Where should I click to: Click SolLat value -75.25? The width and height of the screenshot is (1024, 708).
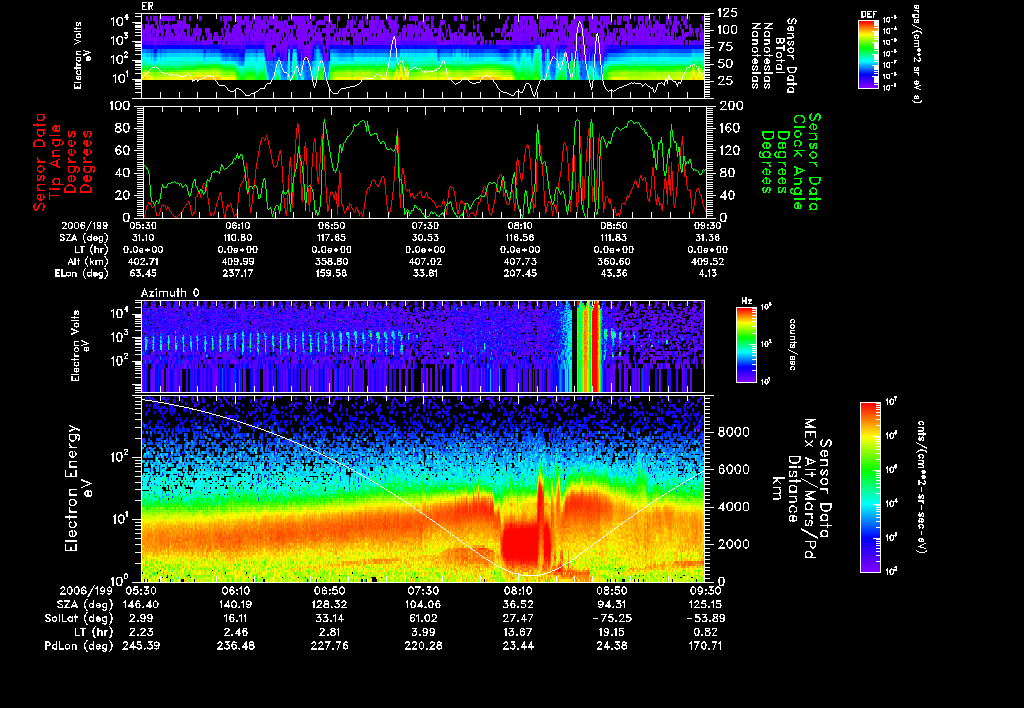point(612,618)
